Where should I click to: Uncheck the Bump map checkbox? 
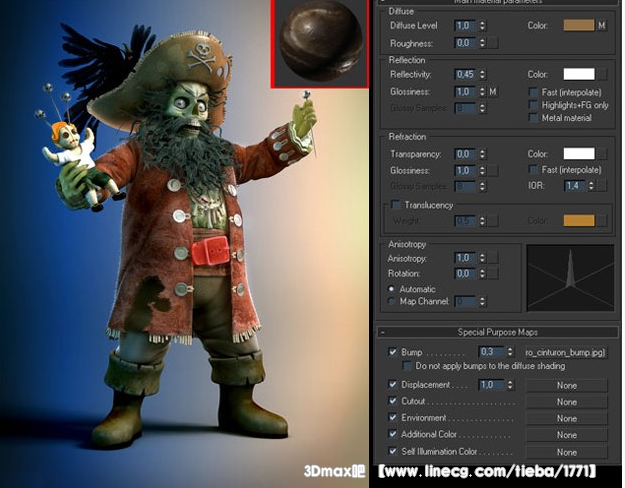393,352
